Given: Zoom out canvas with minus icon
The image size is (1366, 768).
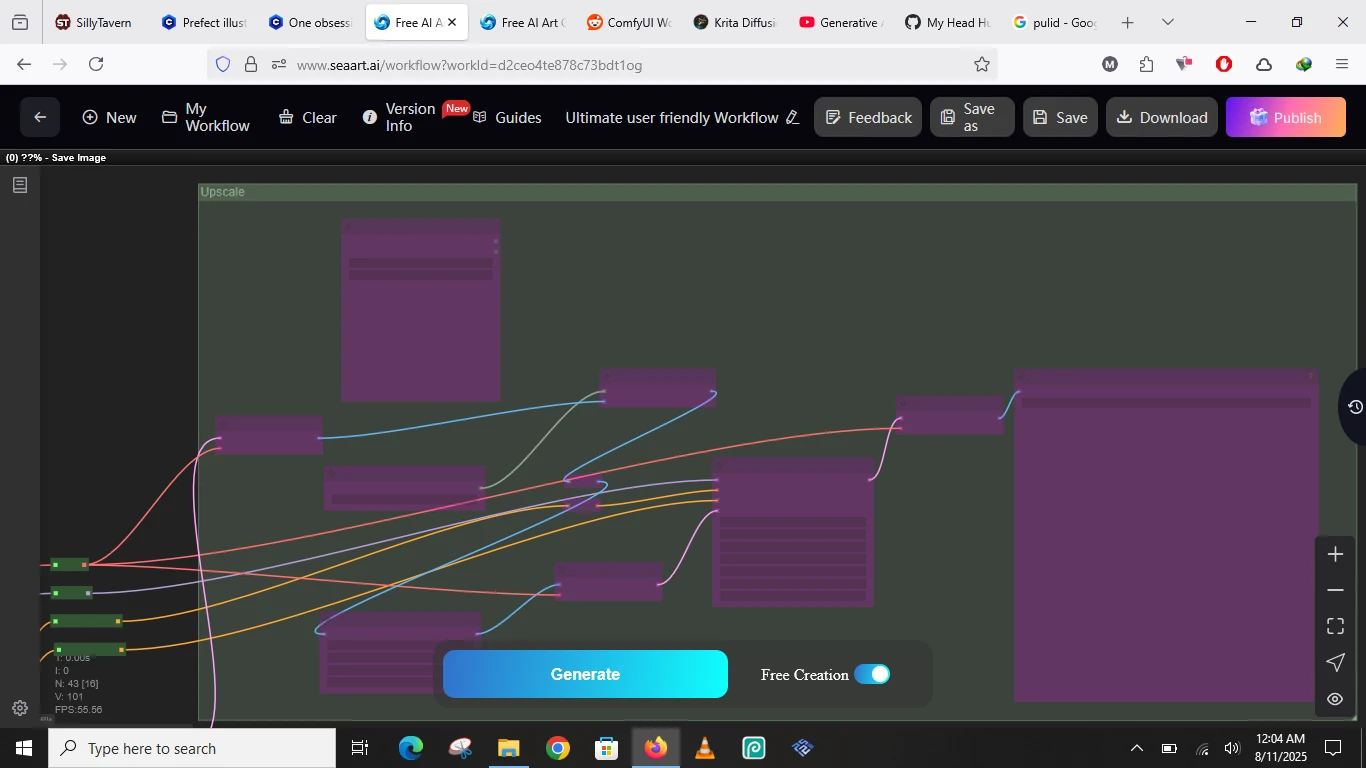Looking at the screenshot, I should point(1335,590).
